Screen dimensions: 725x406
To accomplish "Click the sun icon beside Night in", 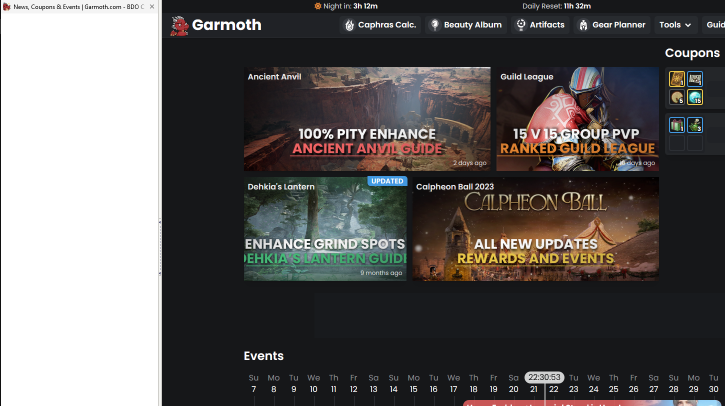I will (x=318, y=6).
